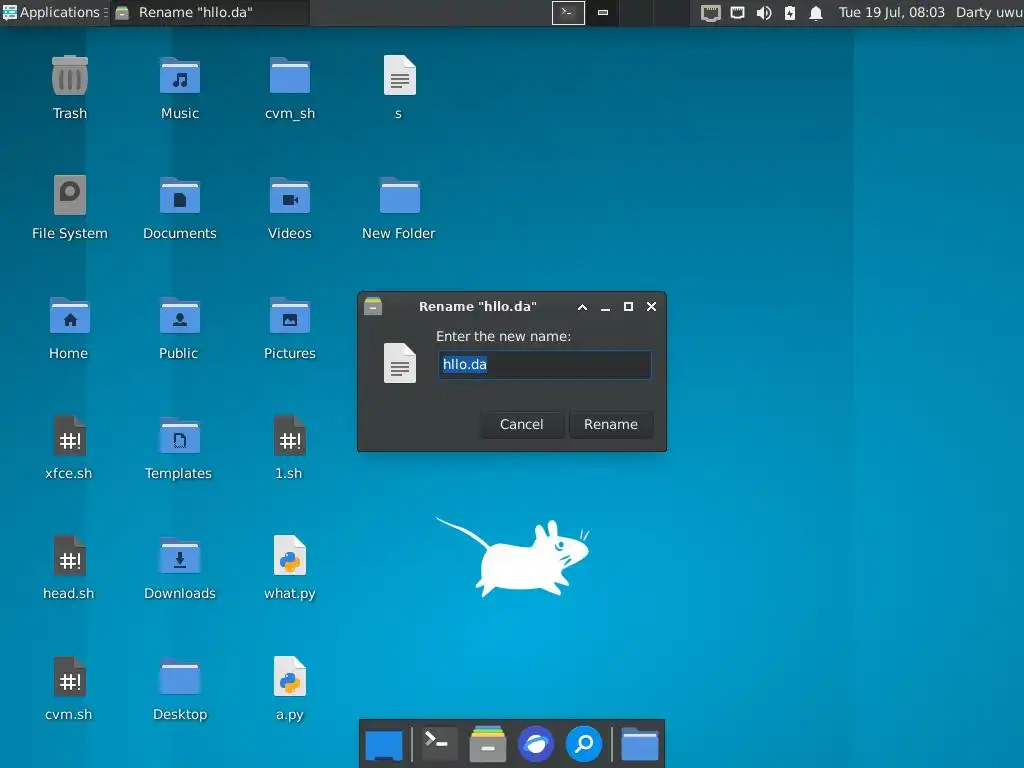The height and width of the screenshot is (768, 1024).
Task: Select the Music folder icon
Action: (180, 76)
